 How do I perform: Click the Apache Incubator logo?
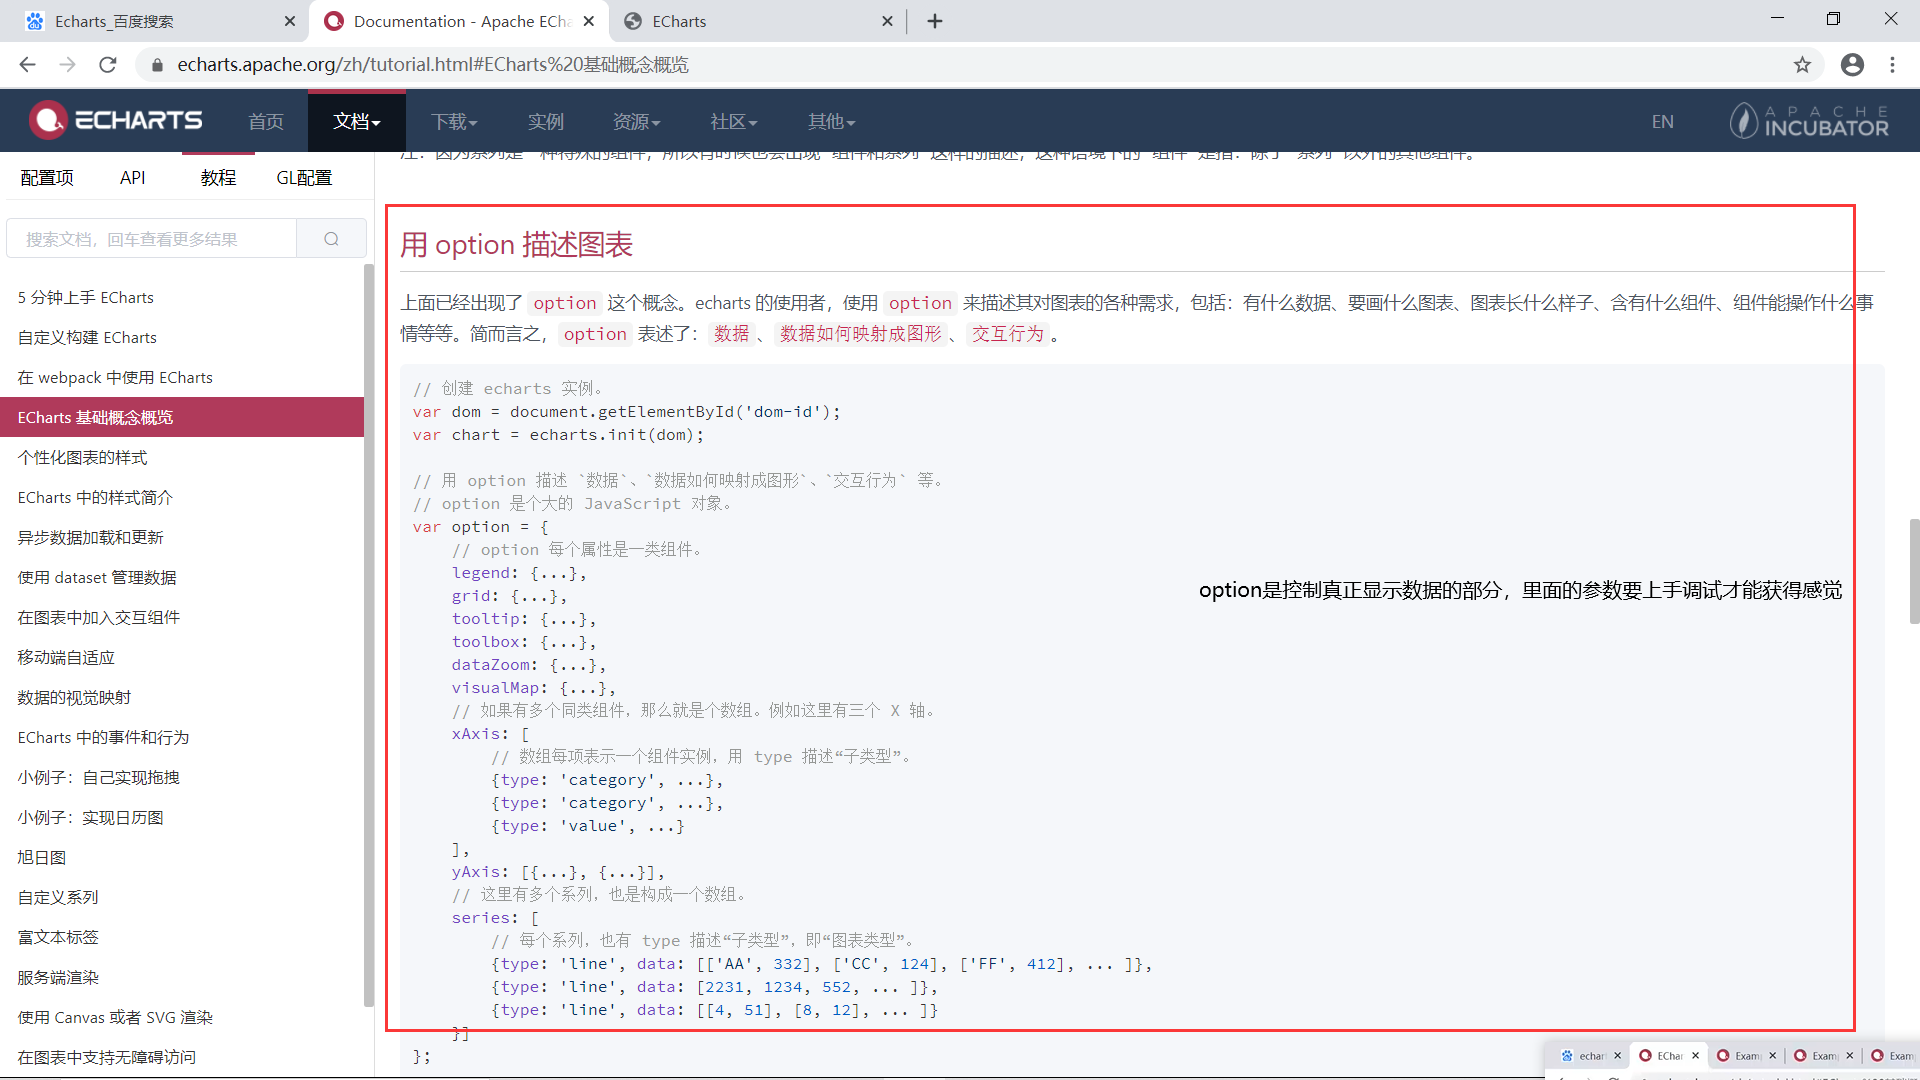click(1809, 121)
